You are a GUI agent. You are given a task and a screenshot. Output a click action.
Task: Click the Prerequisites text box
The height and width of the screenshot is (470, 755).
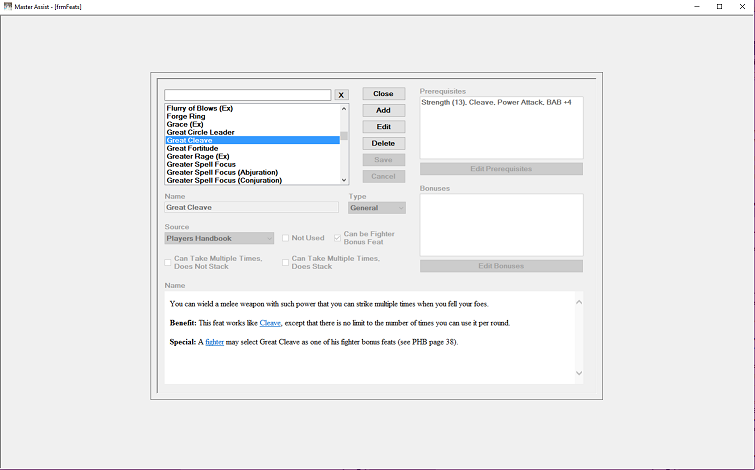pyautogui.click(x=501, y=128)
